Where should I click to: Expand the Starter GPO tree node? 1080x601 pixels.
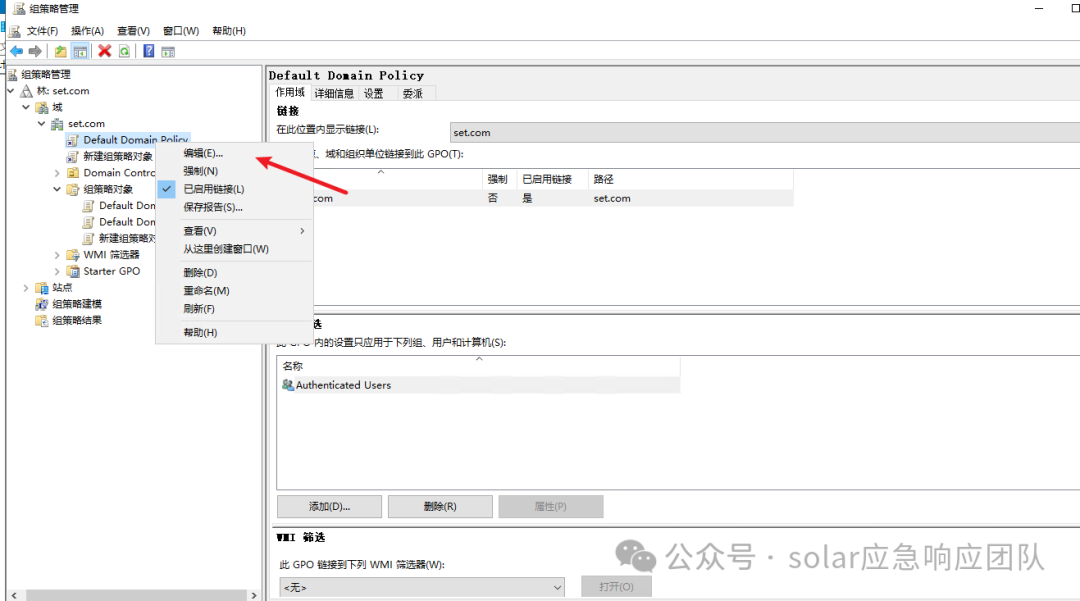coord(58,271)
